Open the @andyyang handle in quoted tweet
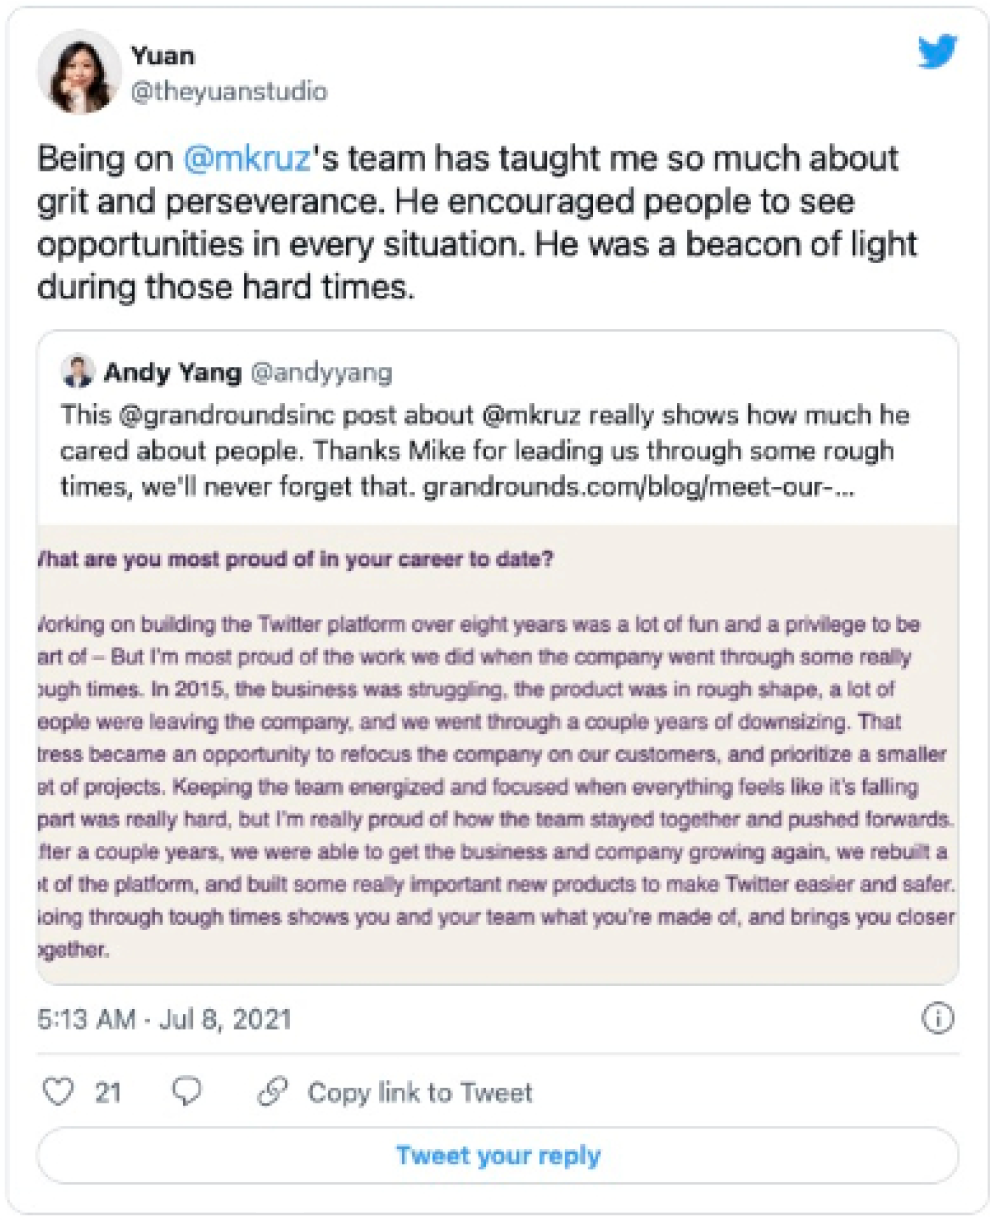Screen dimensions: 990x1220 tap(320, 373)
